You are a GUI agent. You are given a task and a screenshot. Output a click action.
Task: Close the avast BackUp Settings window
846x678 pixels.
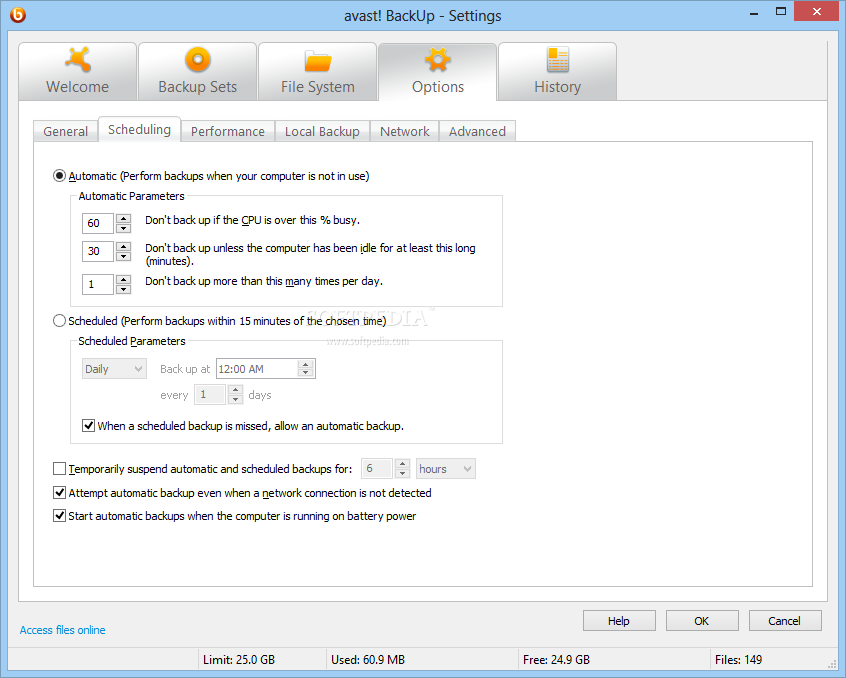[816, 12]
